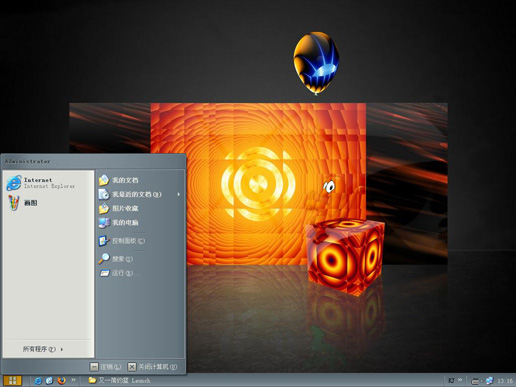The image size is (516, 387).
Task: Launch Firefox from quick launch bar
Action: 61,380
